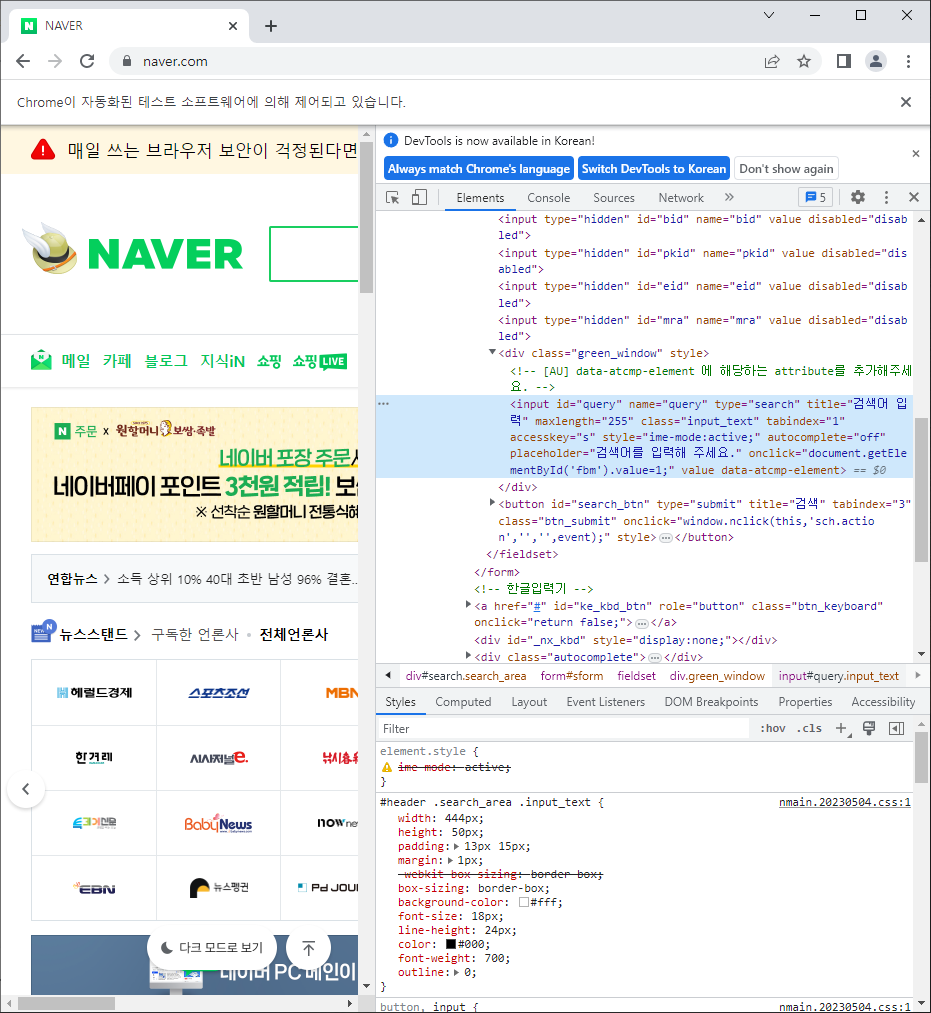This screenshot has width=931, height=1013.
Task: Open the 5 issues counter badge
Action: (815, 197)
